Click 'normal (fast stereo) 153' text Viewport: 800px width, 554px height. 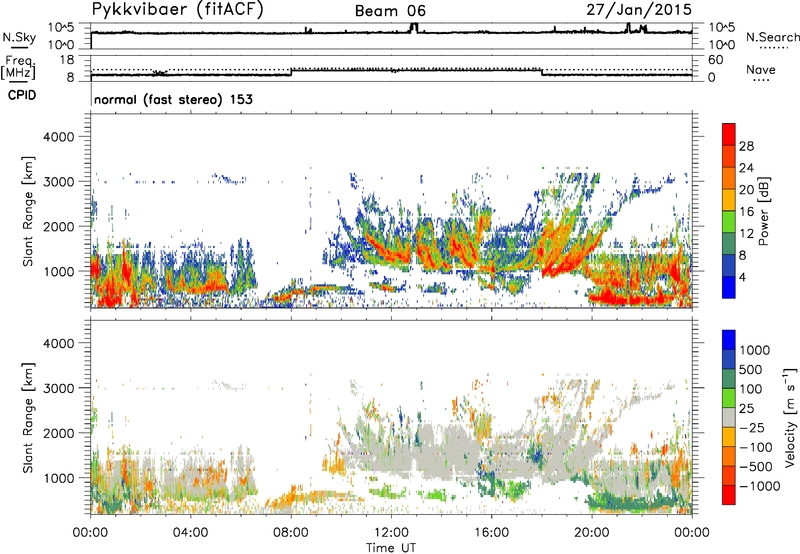coord(173,99)
